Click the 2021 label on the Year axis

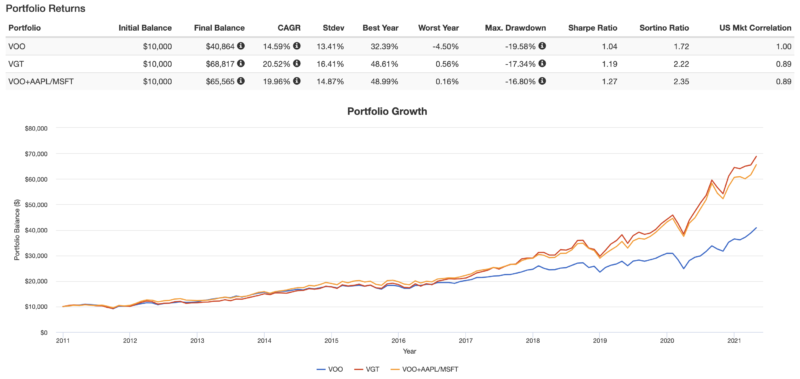[x=734, y=341]
